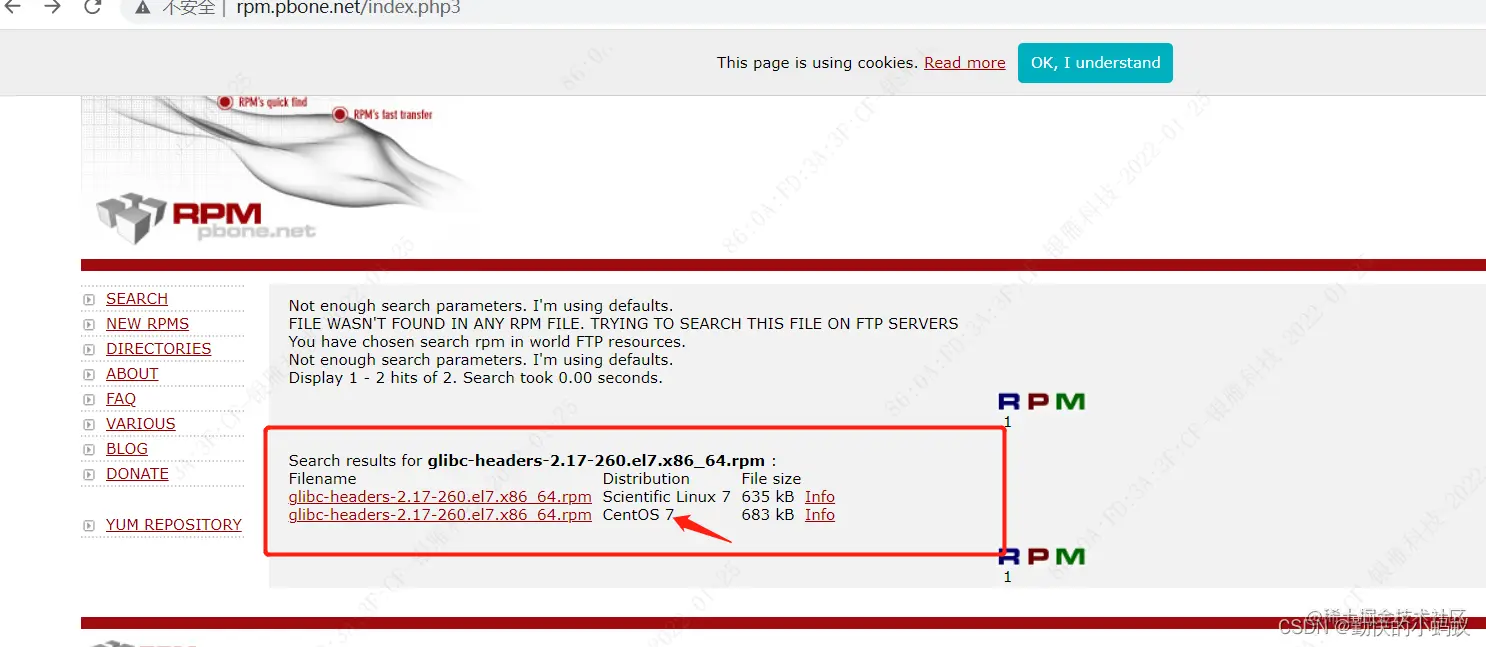The width and height of the screenshot is (1486, 647).
Task: Click the bullet icon beside YUM REPOSITORY
Action: [x=88, y=526]
